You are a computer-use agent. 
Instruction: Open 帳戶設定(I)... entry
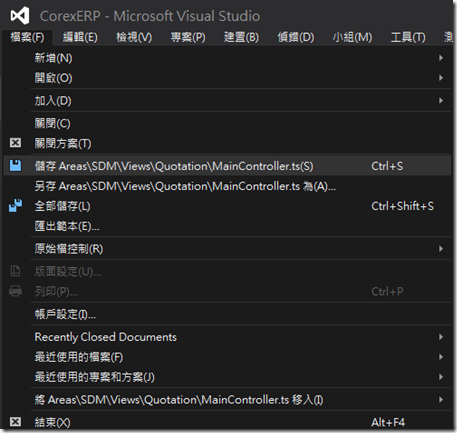pyautogui.click(x=227, y=314)
